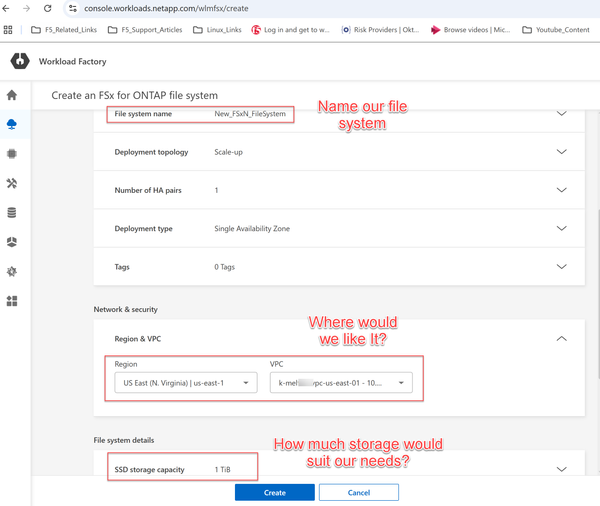Click the address bar URL

tap(166, 8)
